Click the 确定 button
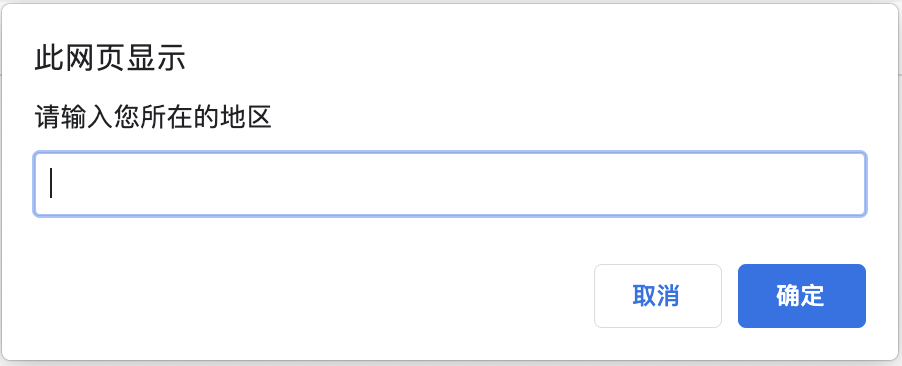The height and width of the screenshot is (366, 902). (801, 296)
